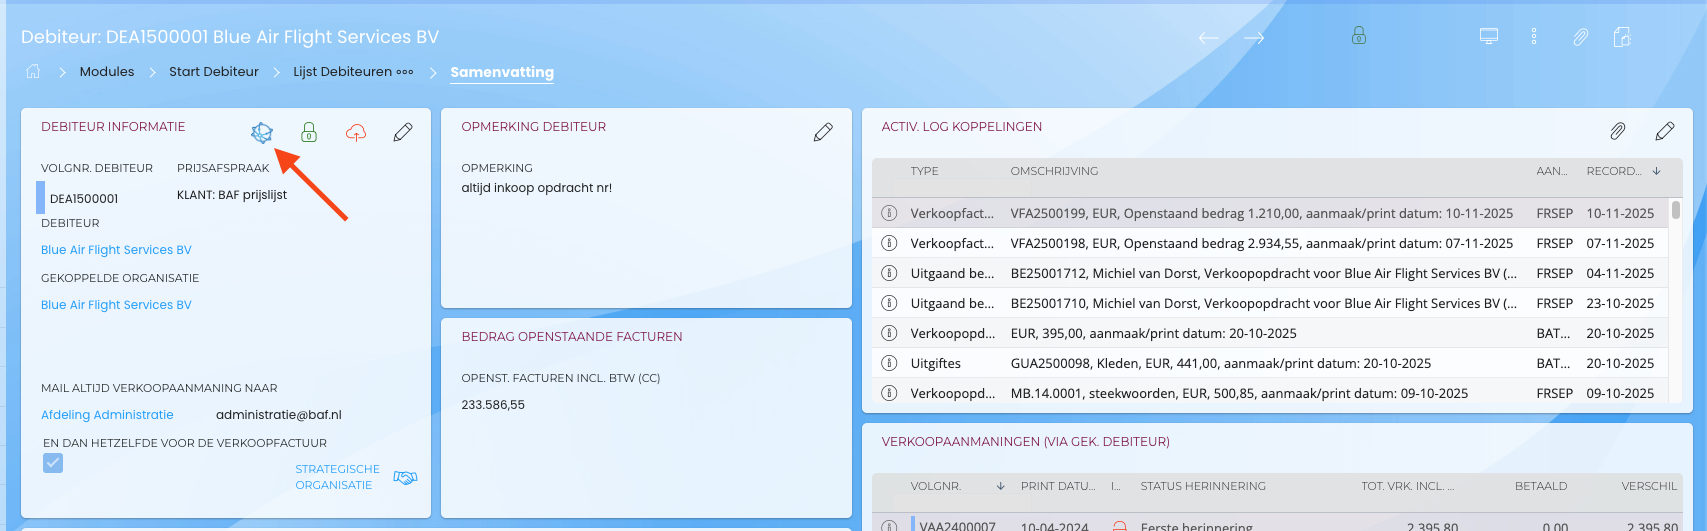
Task: Click the Type column header
Action: pyautogui.click(x=924, y=171)
